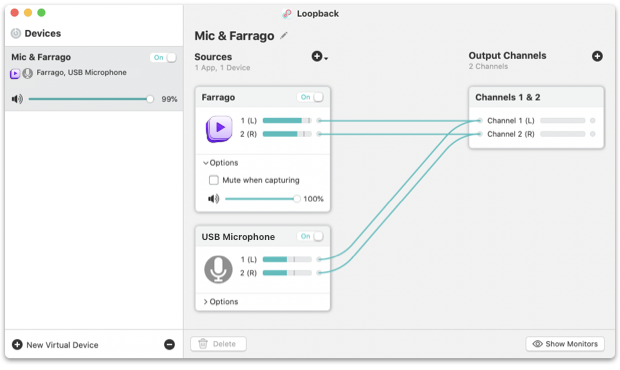Click the USB Microphone icon in Sources
This screenshot has width=620, height=370.
(218, 269)
